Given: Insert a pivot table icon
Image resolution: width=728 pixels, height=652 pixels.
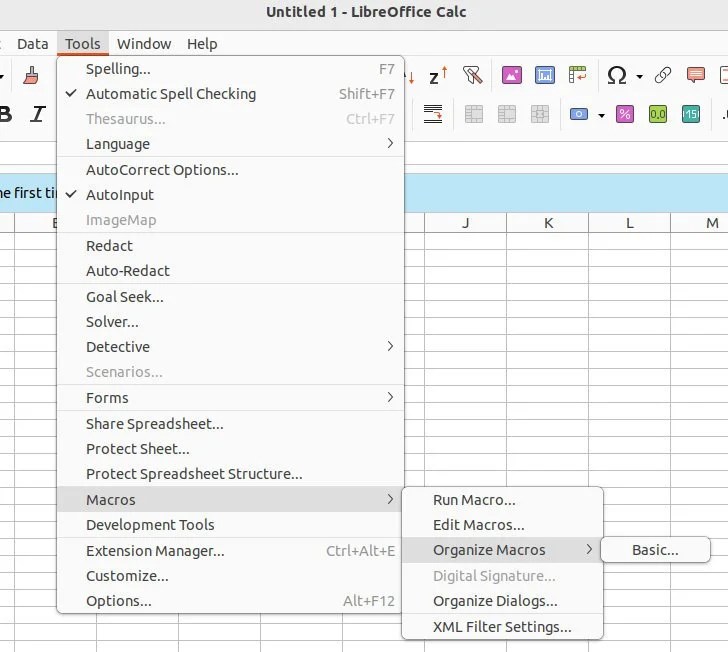Looking at the screenshot, I should click(x=578, y=75).
